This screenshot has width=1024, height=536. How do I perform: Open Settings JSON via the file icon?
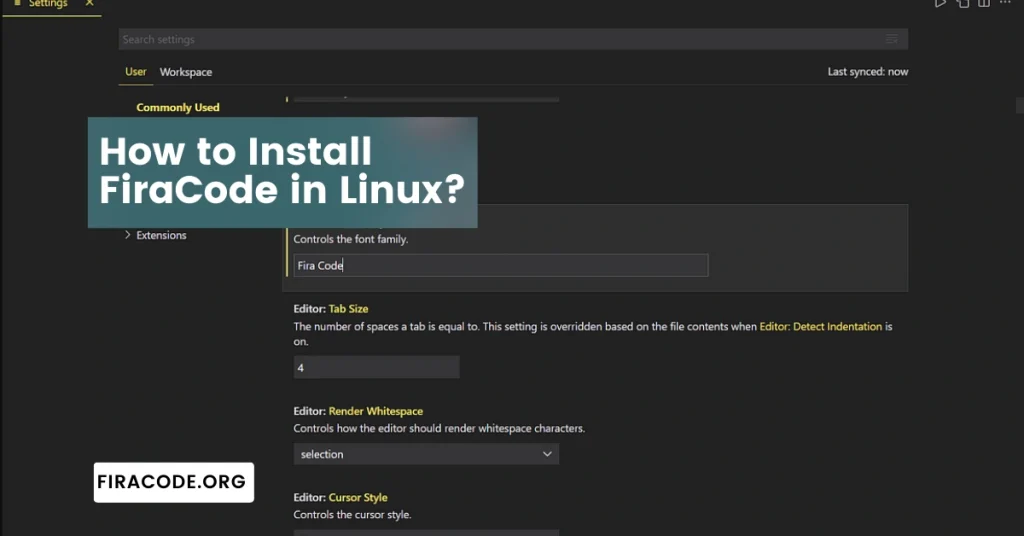(963, 3)
